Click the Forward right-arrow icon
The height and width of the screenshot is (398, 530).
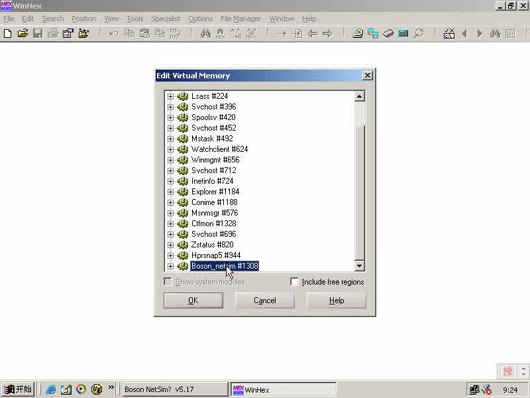328,33
